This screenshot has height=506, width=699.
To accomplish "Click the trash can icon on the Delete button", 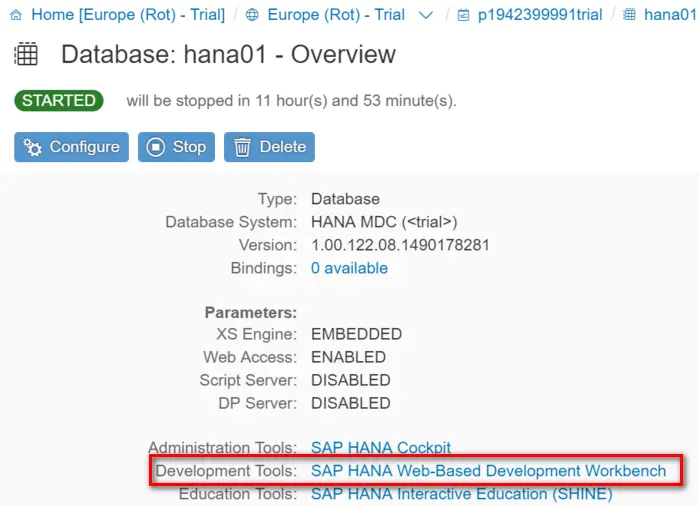I will 243,147.
